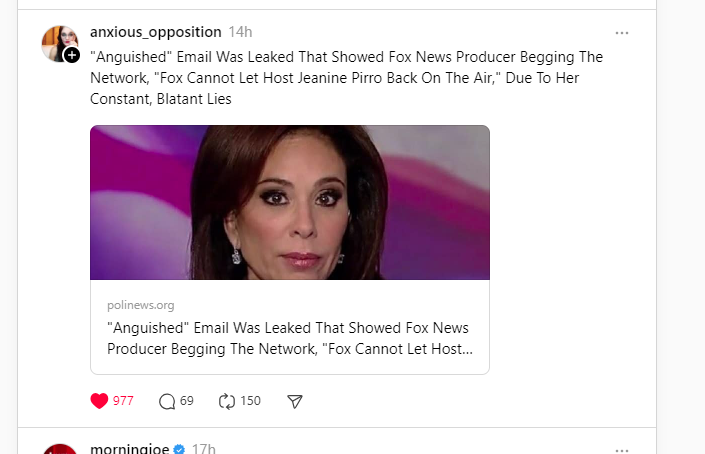Viewport: 705px width, 454px height.
Task: Click the 977 likes count
Action: 123,401
